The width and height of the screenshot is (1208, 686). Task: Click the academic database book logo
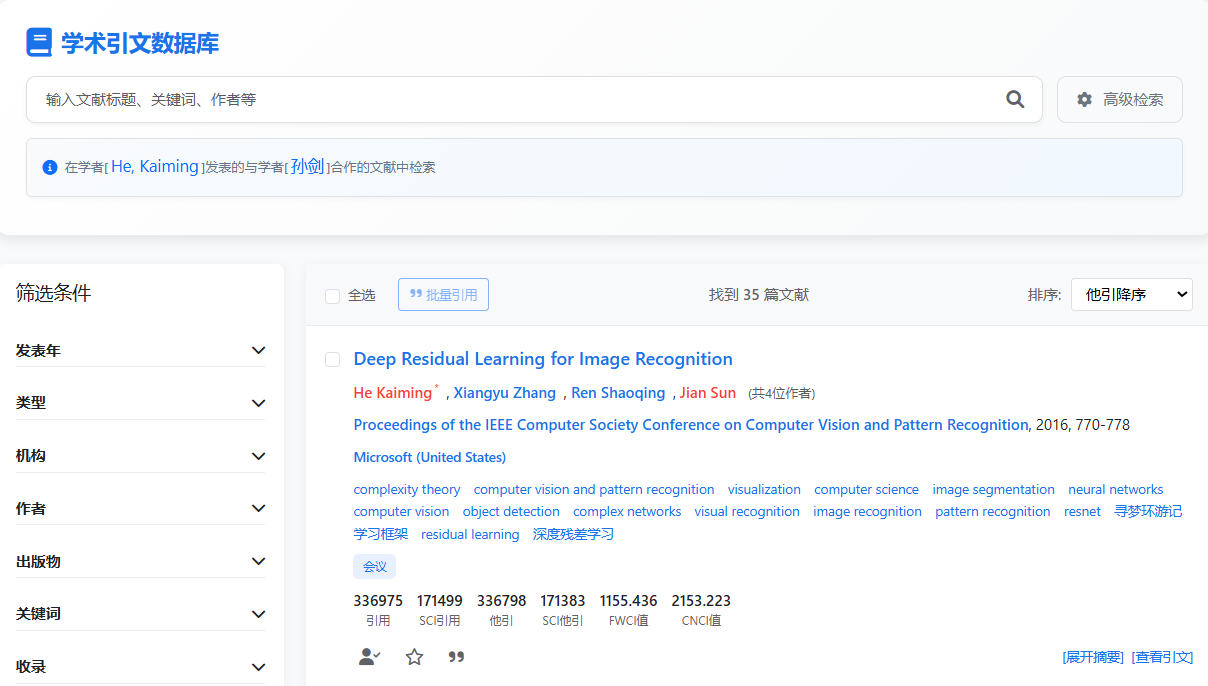coord(39,43)
